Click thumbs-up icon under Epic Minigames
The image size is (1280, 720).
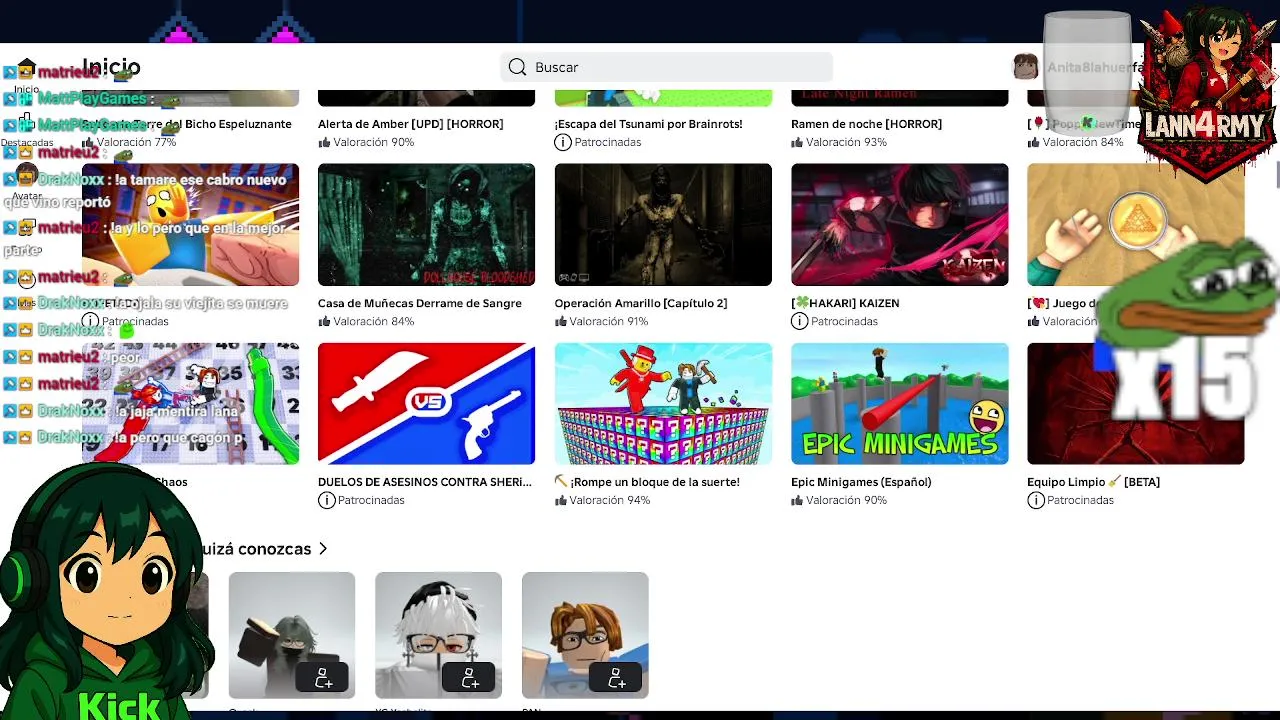(x=797, y=500)
